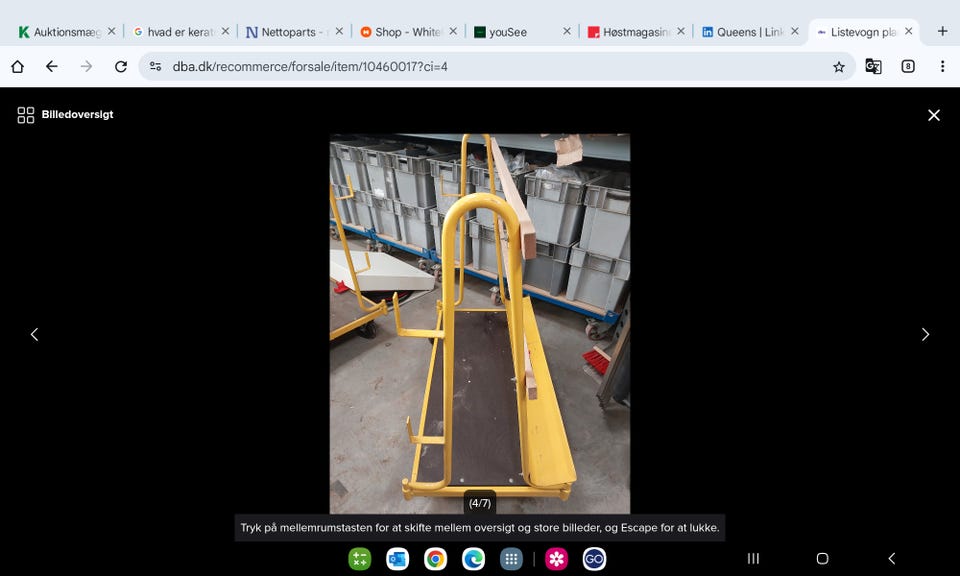Image resolution: width=960 pixels, height=576 pixels.
Task: Reload the dba.dk page
Action: tap(121, 67)
